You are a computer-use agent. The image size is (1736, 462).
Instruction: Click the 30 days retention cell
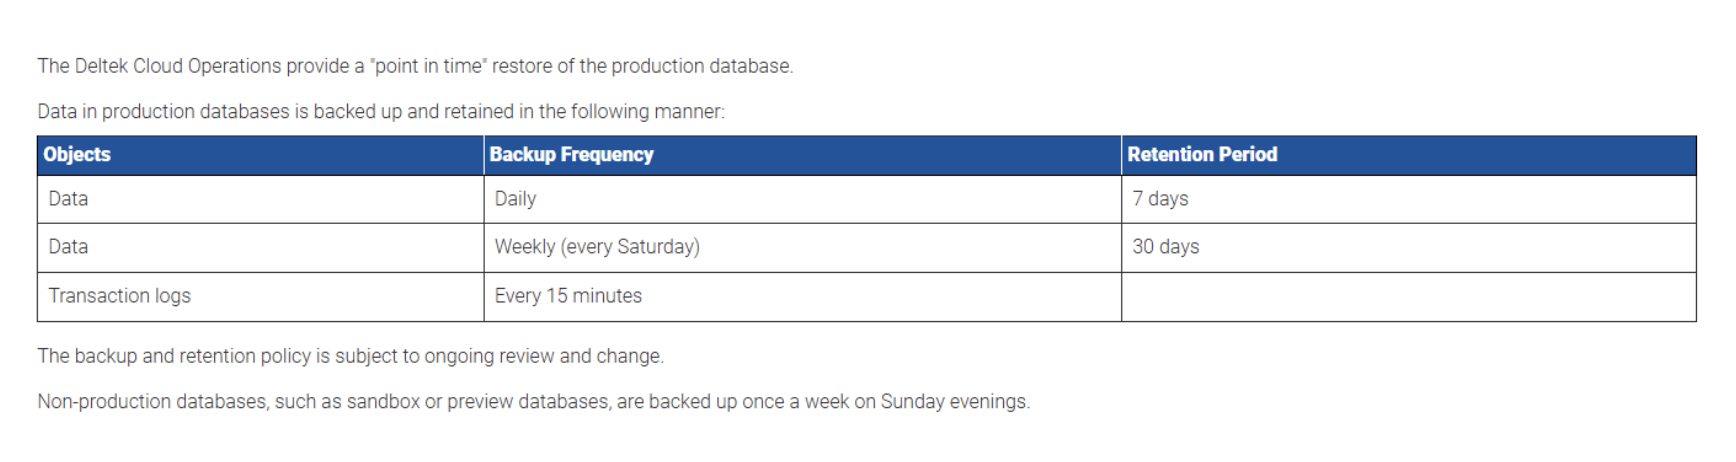[1165, 247]
